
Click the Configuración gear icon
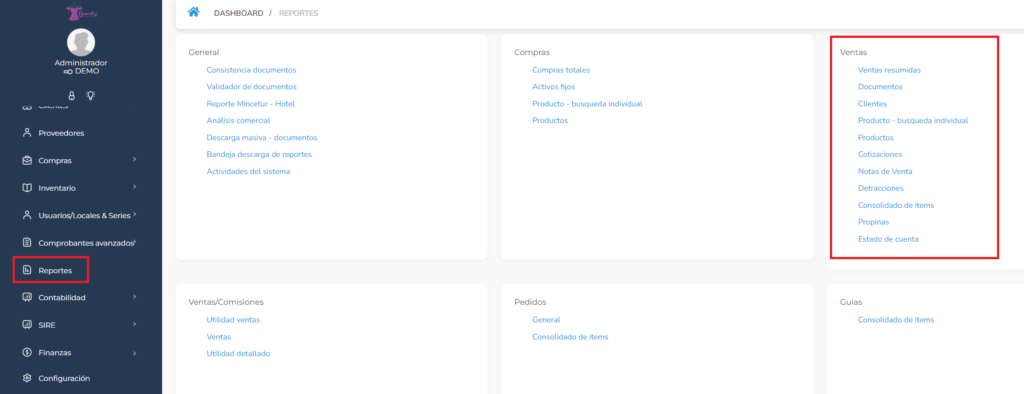coord(27,378)
